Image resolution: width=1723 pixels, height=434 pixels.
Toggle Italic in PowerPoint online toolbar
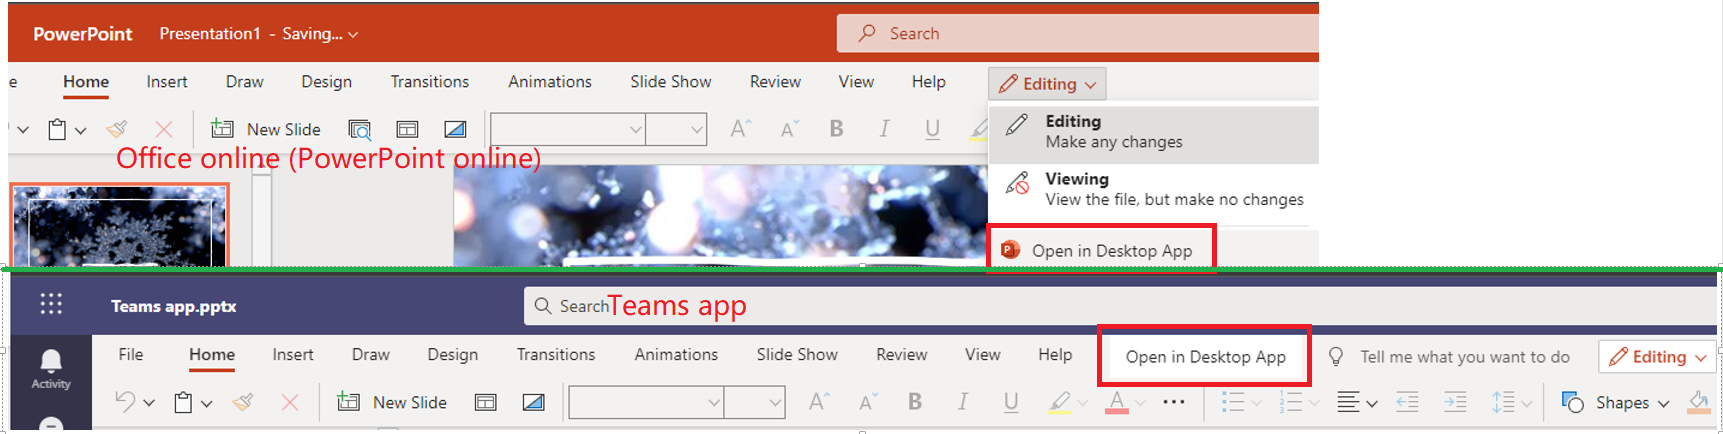[884, 128]
